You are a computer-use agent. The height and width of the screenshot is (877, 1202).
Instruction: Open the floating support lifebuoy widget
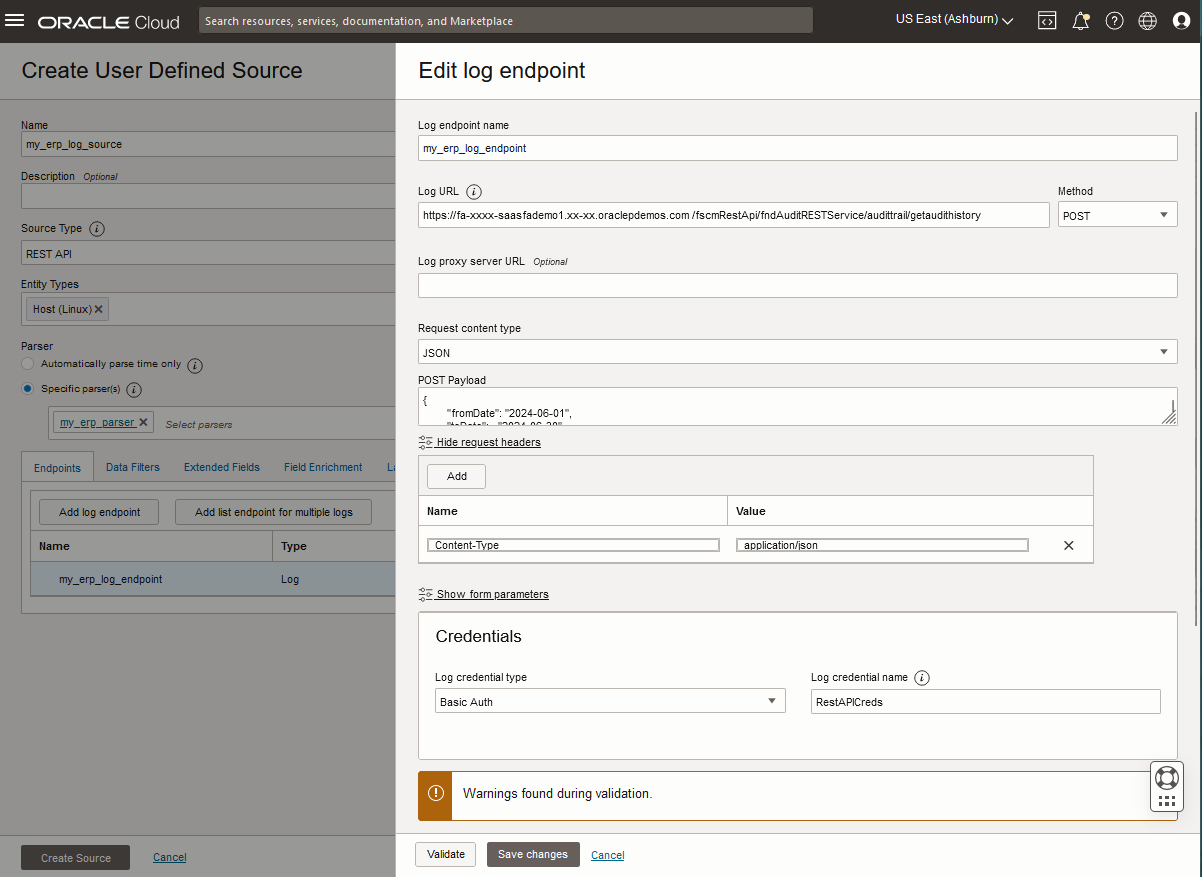click(1166, 777)
